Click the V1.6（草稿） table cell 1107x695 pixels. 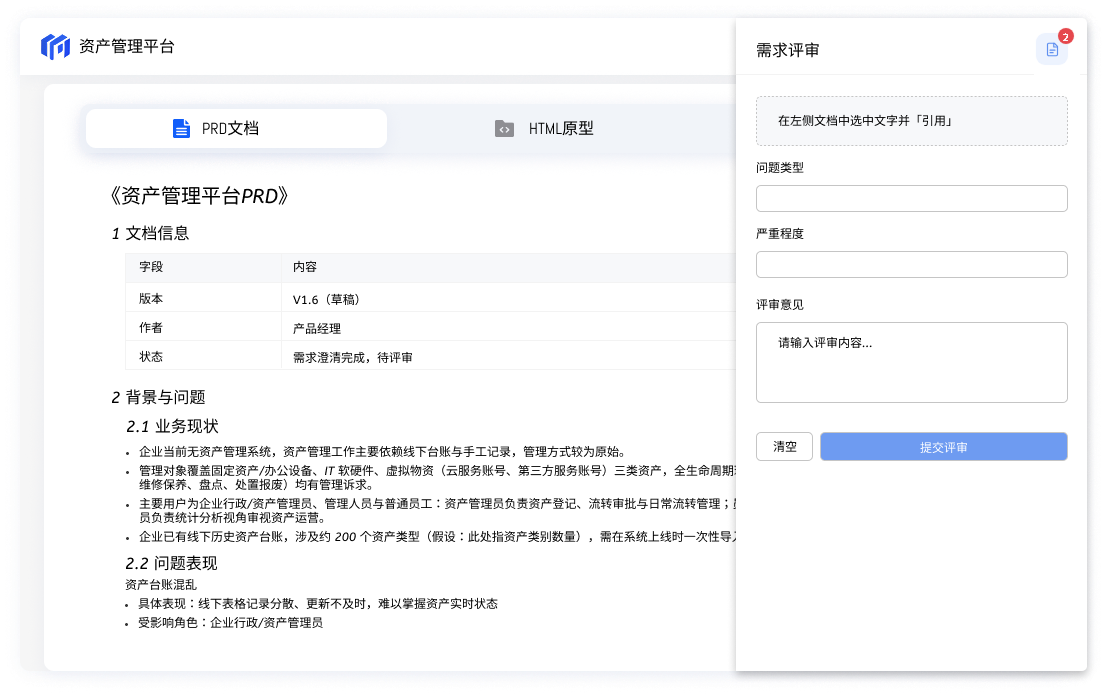tap(508, 298)
